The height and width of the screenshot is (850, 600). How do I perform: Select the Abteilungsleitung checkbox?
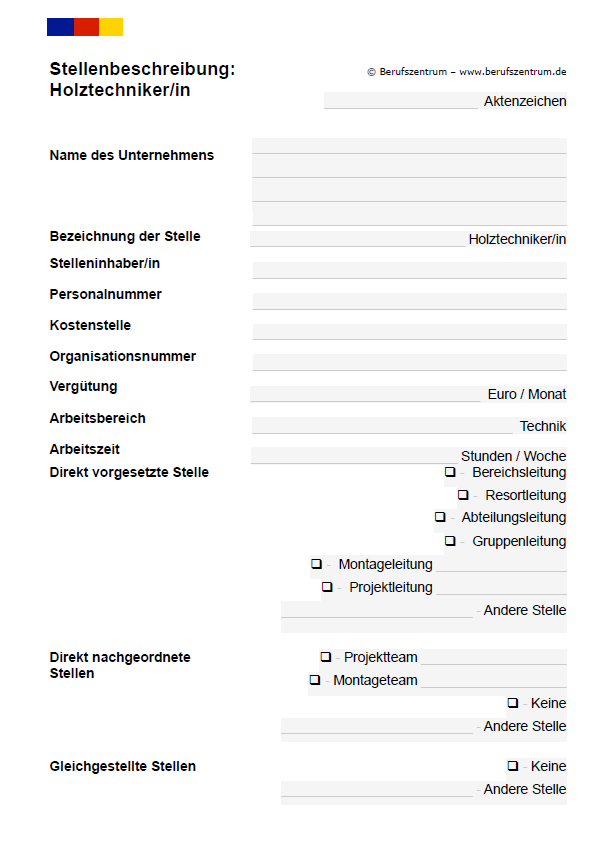point(440,517)
